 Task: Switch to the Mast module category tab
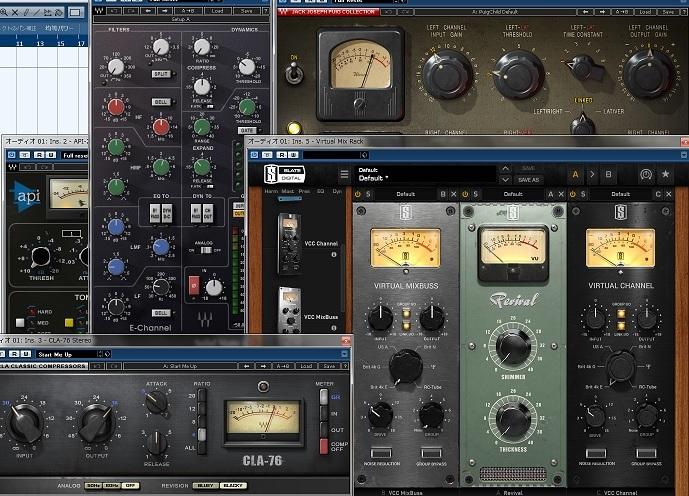click(287, 191)
